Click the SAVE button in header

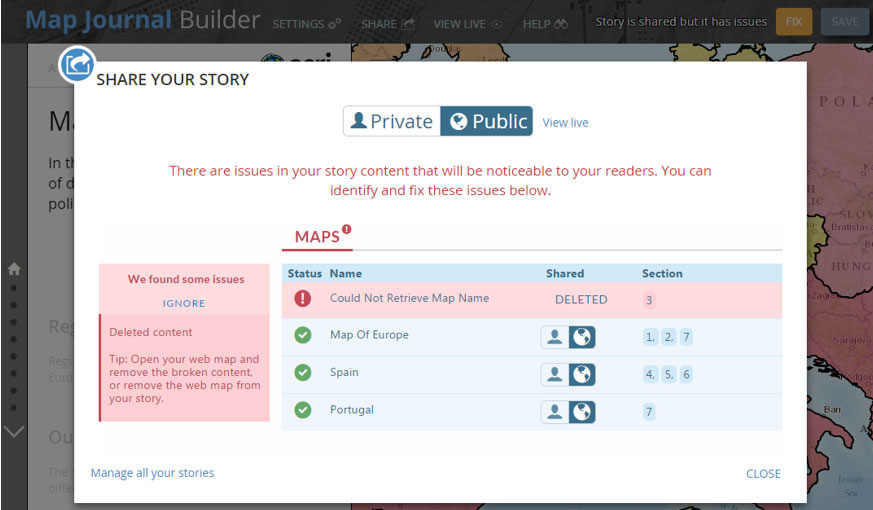click(x=845, y=22)
